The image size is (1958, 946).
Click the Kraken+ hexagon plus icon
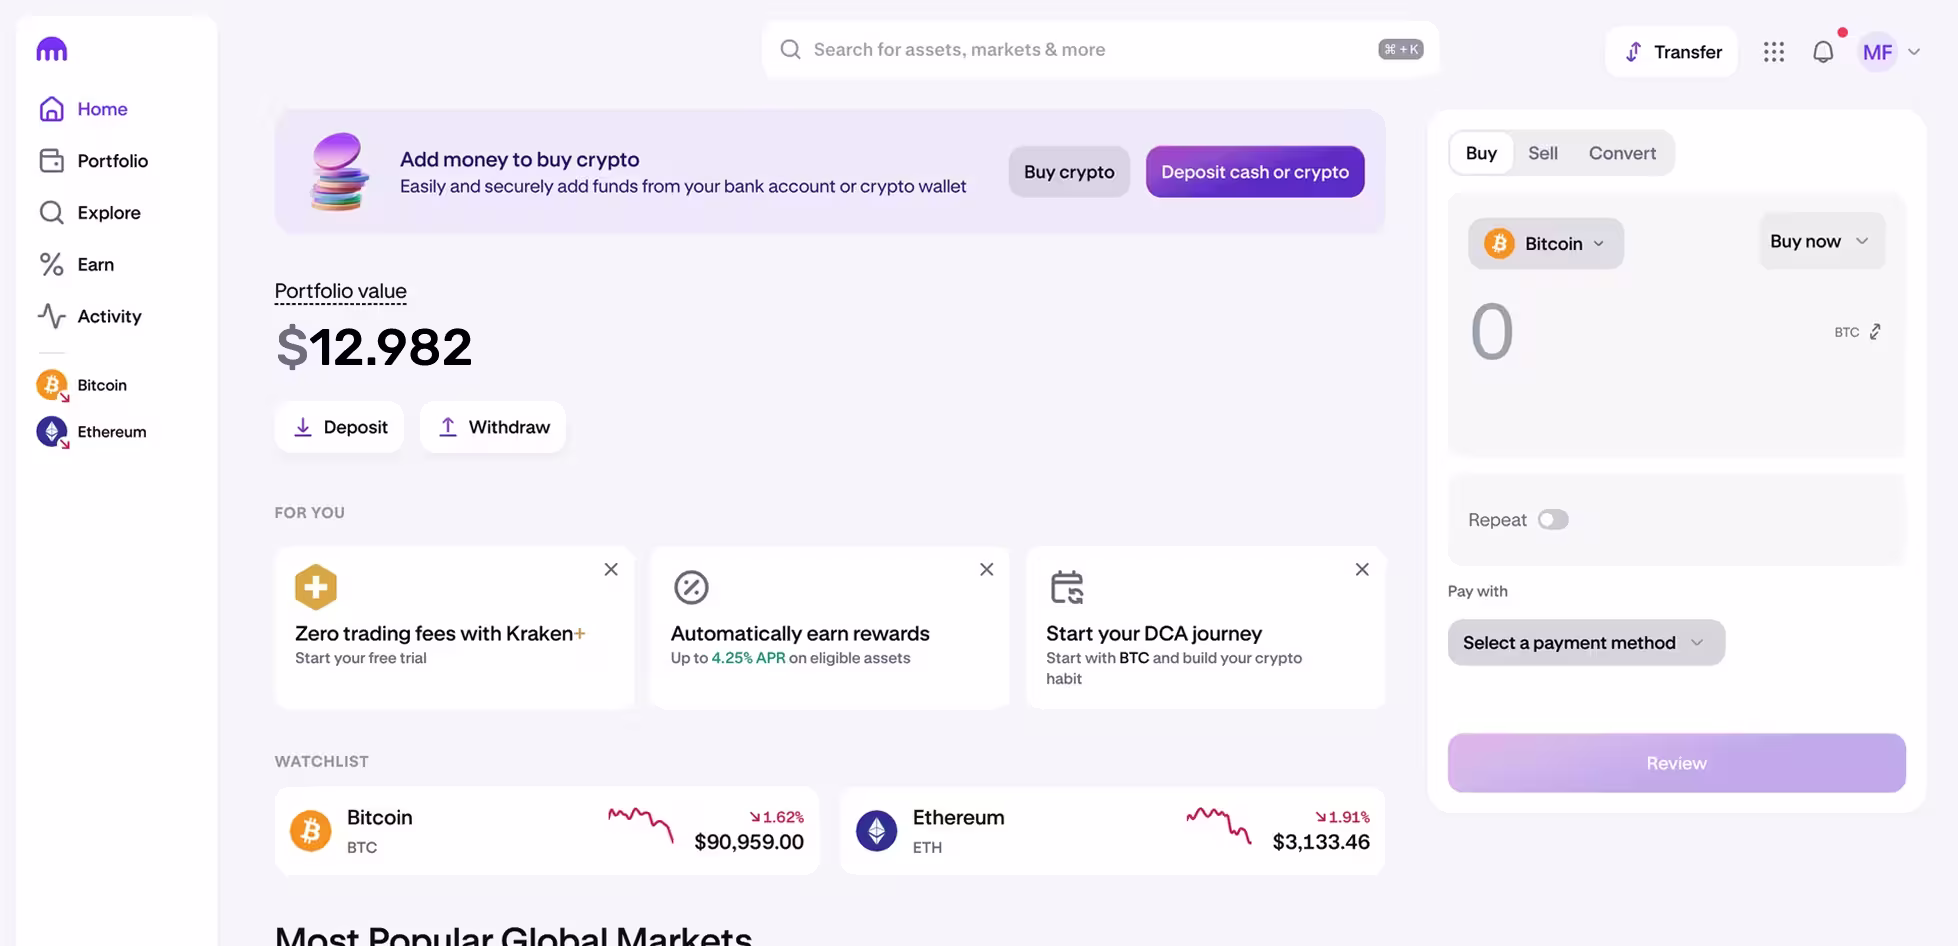tap(316, 587)
